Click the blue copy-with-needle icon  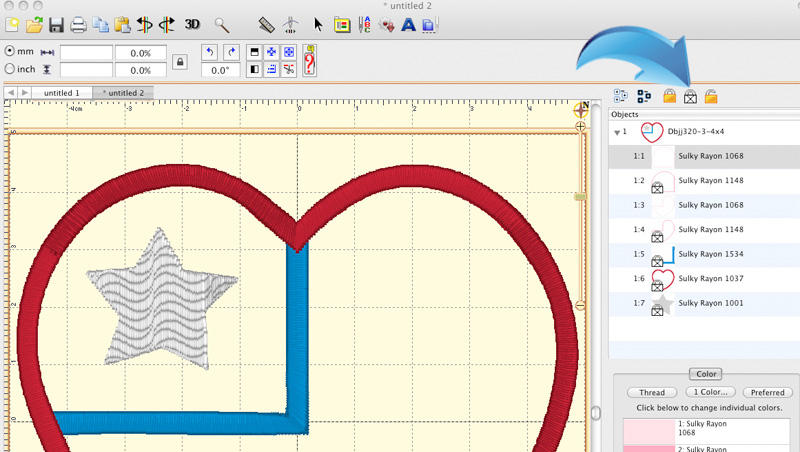point(430,24)
